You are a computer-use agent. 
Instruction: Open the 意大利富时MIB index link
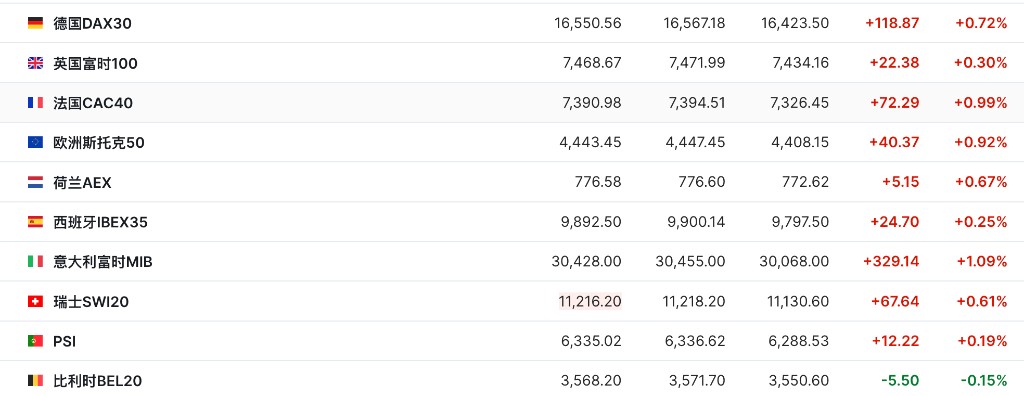103,261
